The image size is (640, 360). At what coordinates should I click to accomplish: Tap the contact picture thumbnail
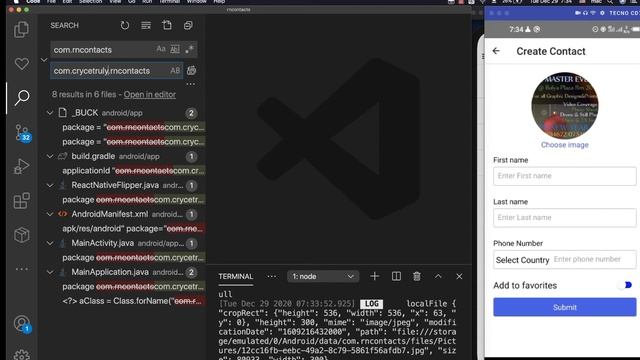coord(565,106)
